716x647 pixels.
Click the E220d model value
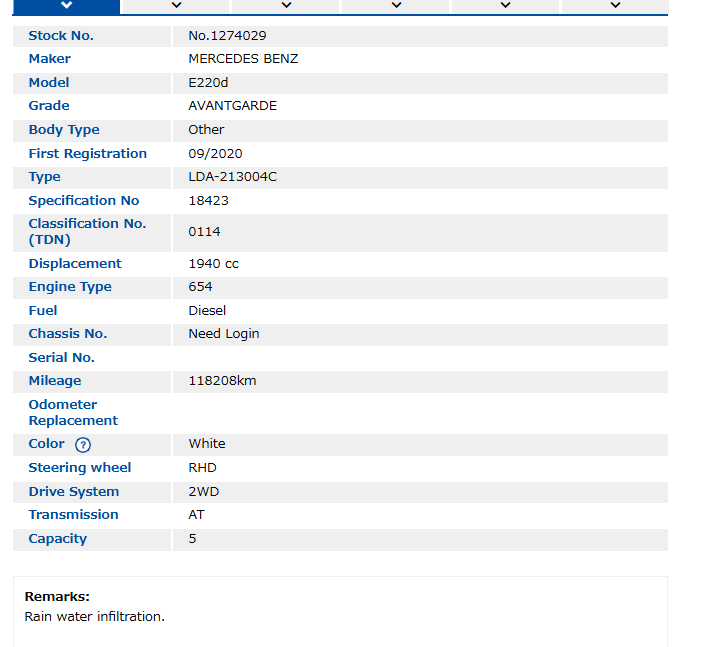(208, 83)
